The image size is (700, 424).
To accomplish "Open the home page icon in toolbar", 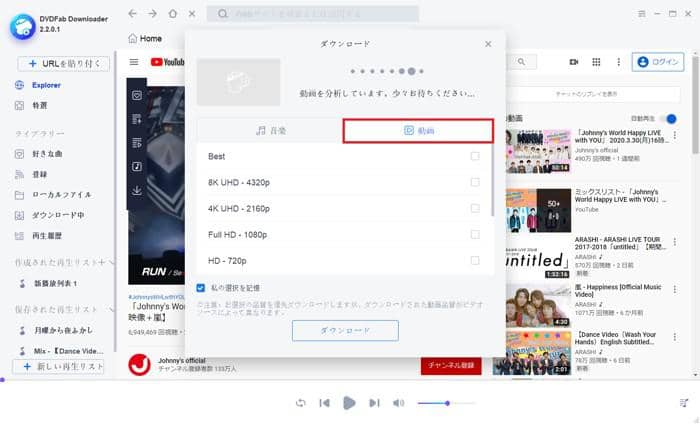I will pos(173,14).
